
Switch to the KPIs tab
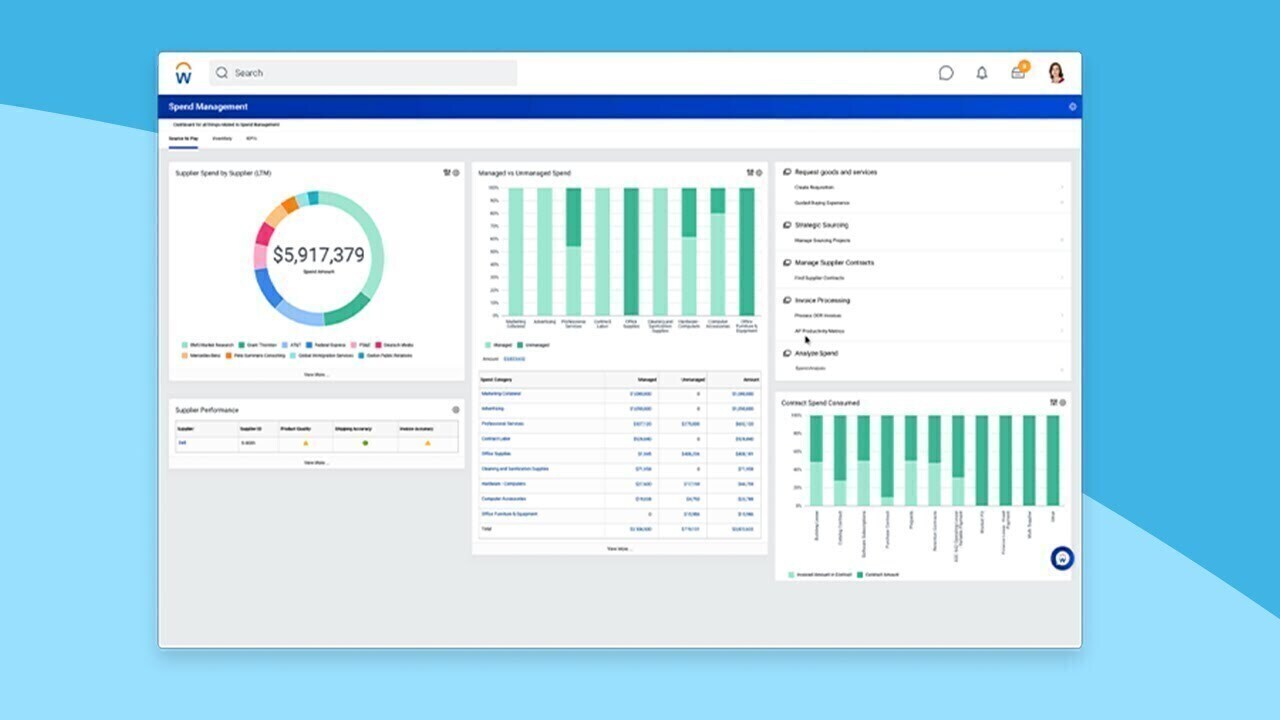click(x=251, y=139)
